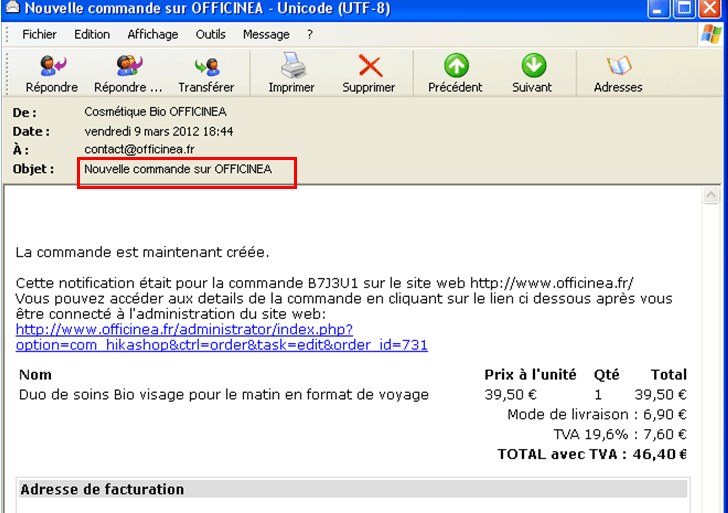Click the recipient contact@officinea.fr
The height and width of the screenshot is (513, 728).
[x=139, y=149]
